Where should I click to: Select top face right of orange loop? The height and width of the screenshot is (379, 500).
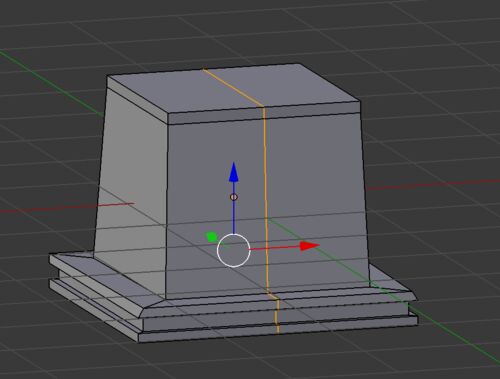tap(300, 85)
